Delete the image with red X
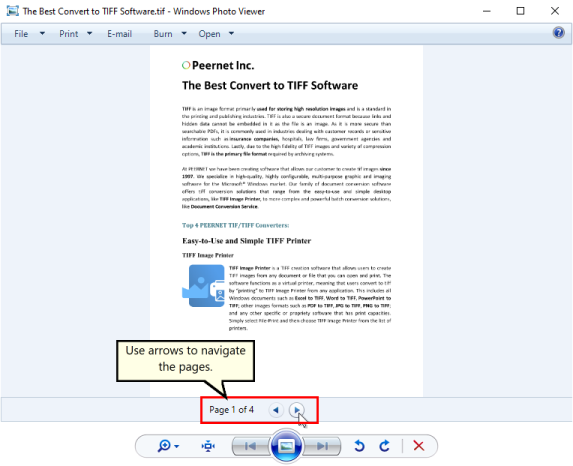Screen dimensions: 573x466 418,446
